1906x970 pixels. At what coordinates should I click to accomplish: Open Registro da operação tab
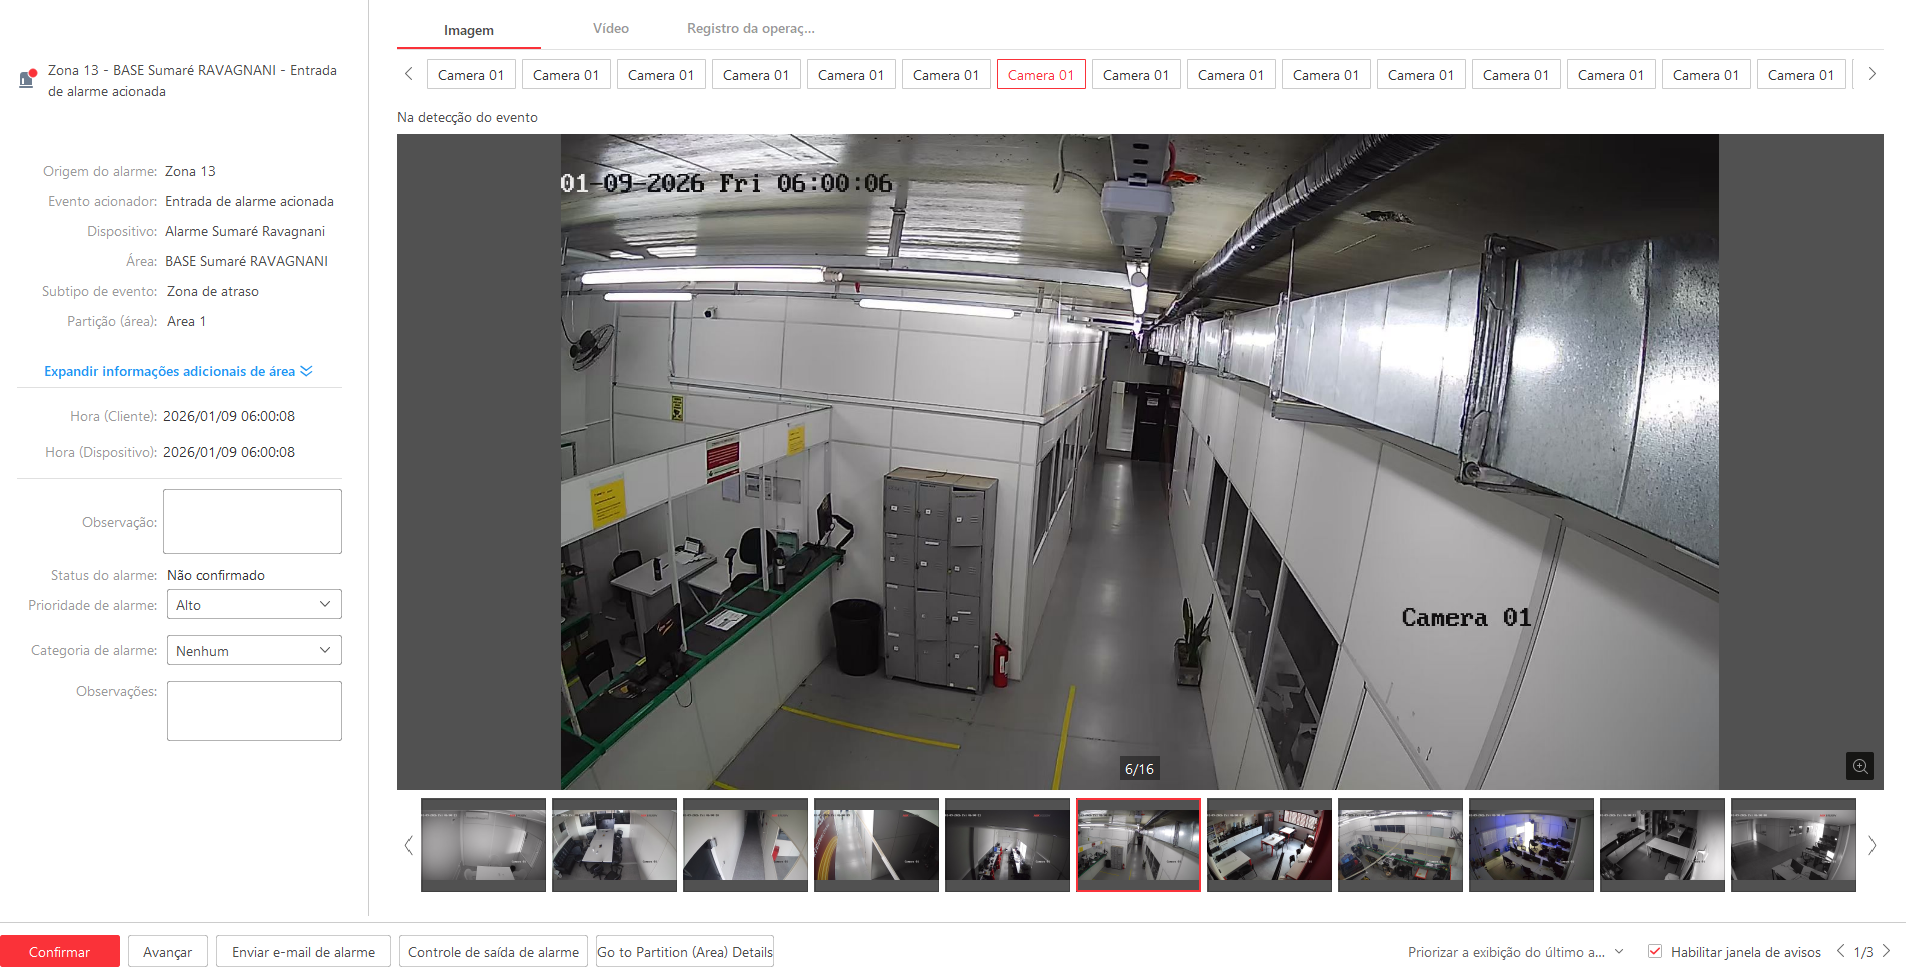750,29
